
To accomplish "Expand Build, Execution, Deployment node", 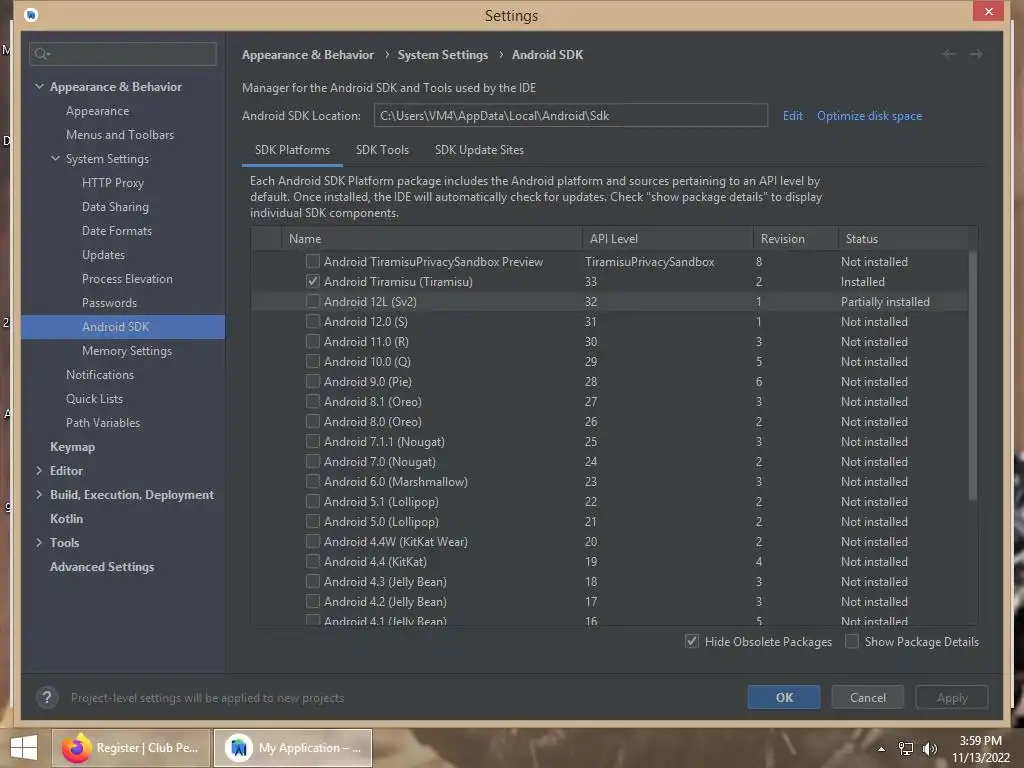I will click(39, 494).
